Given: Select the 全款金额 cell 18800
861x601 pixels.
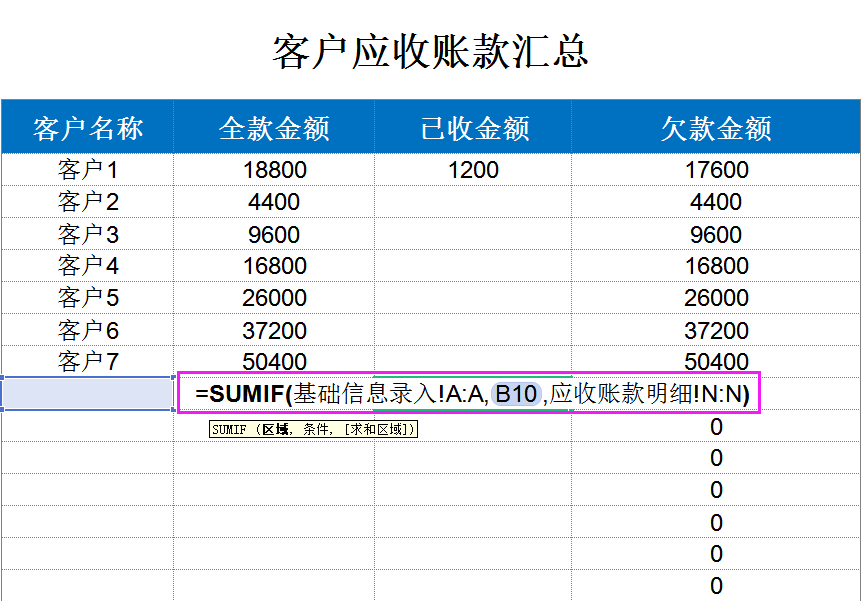Looking at the screenshot, I should tap(274, 170).
